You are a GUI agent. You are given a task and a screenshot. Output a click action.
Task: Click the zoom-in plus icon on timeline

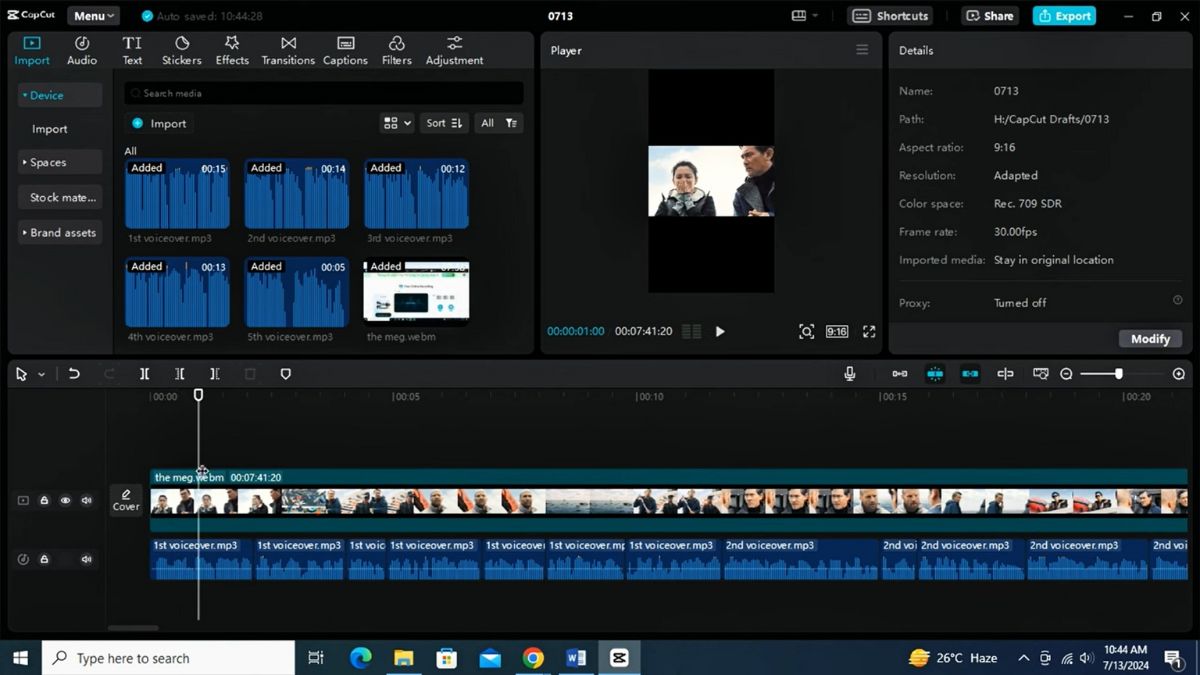point(1179,374)
